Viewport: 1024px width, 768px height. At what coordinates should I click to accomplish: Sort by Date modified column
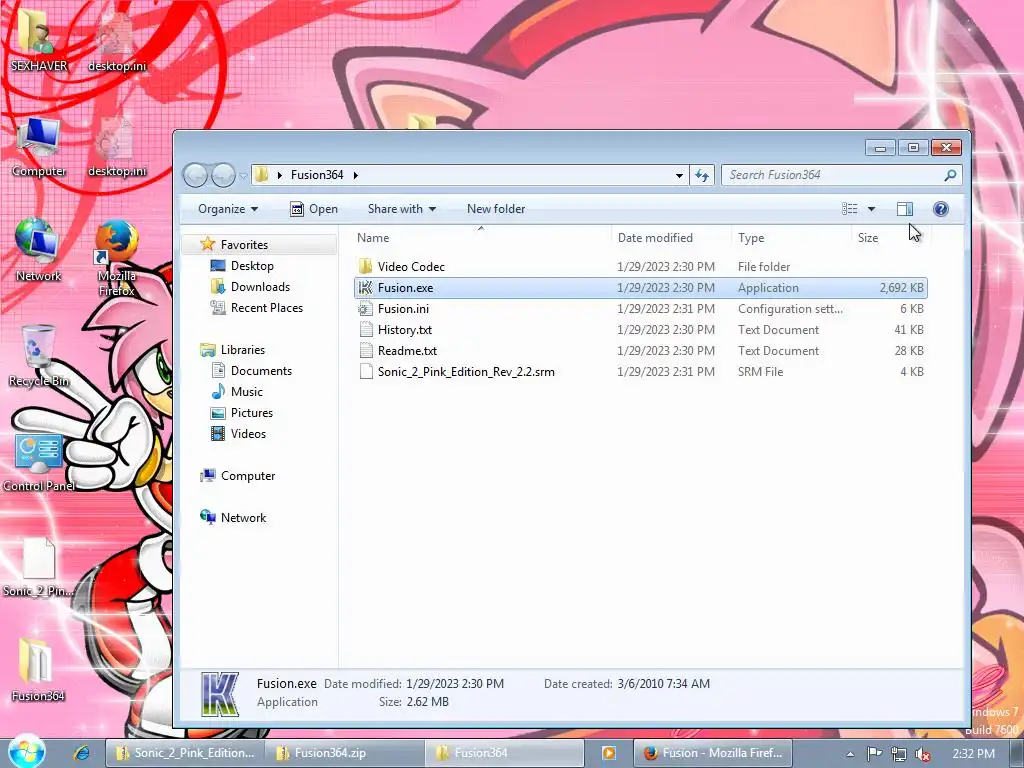[671, 238]
